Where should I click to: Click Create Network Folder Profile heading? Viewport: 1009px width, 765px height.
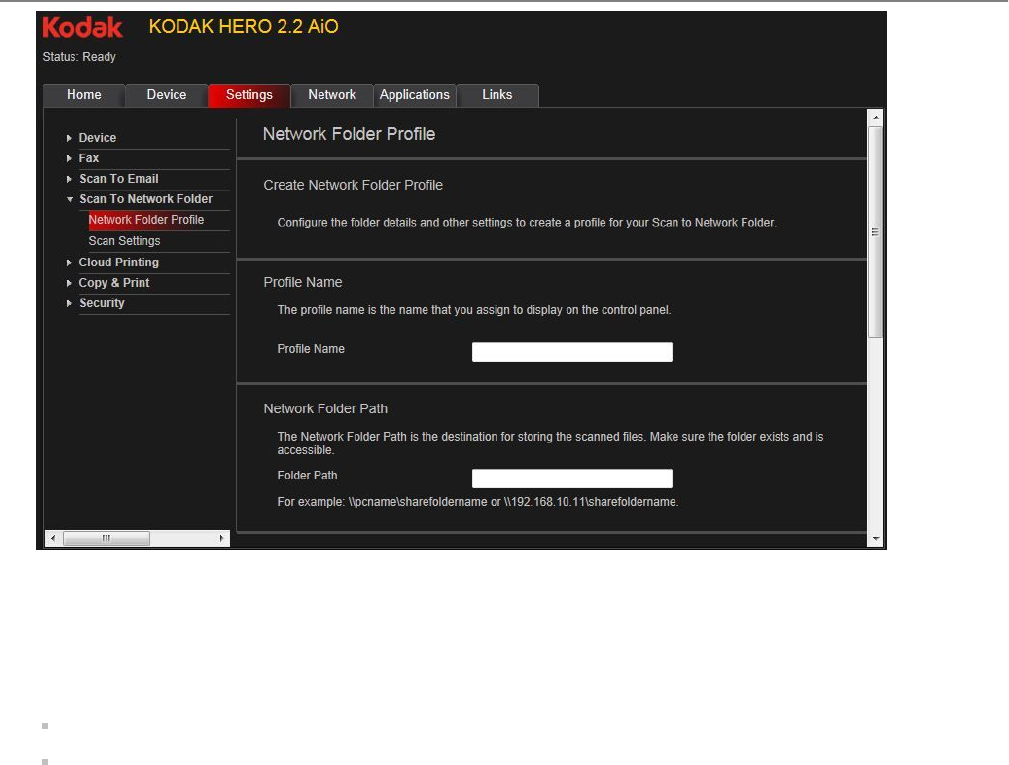[x=353, y=185]
